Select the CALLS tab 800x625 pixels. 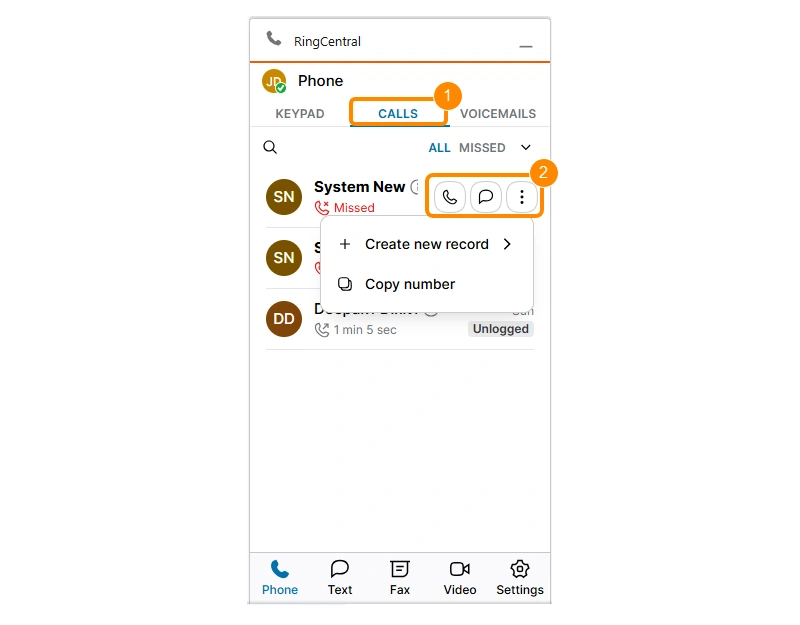click(x=398, y=114)
